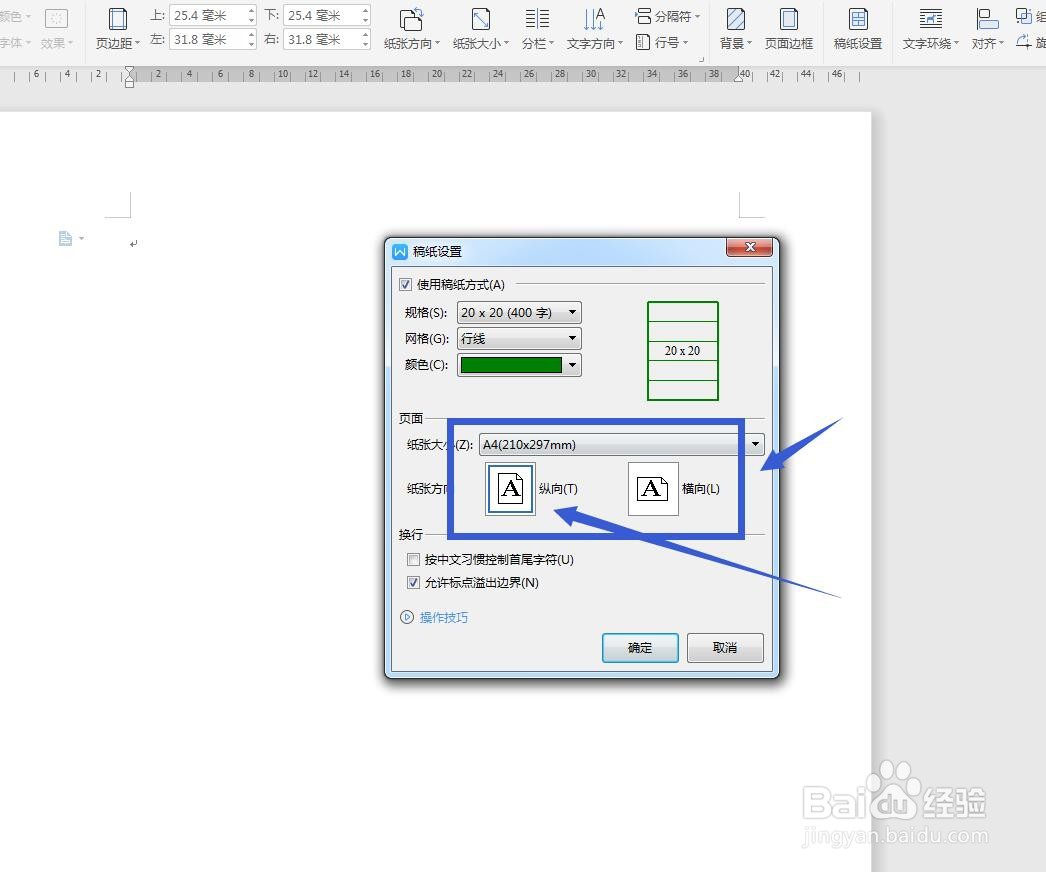Click the green color swatch in 颜色 field
Screen dimensions: 1046x872
coord(511,365)
